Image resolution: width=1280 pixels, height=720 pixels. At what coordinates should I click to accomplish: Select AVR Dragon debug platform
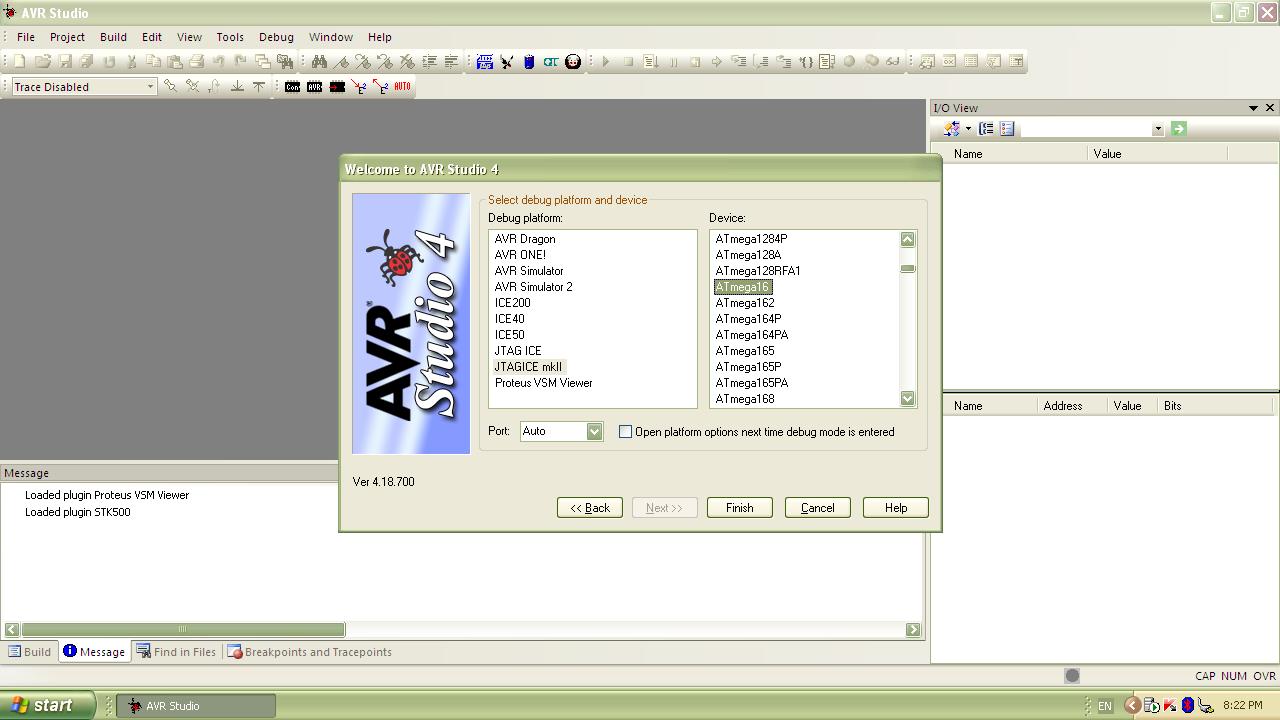click(525, 239)
